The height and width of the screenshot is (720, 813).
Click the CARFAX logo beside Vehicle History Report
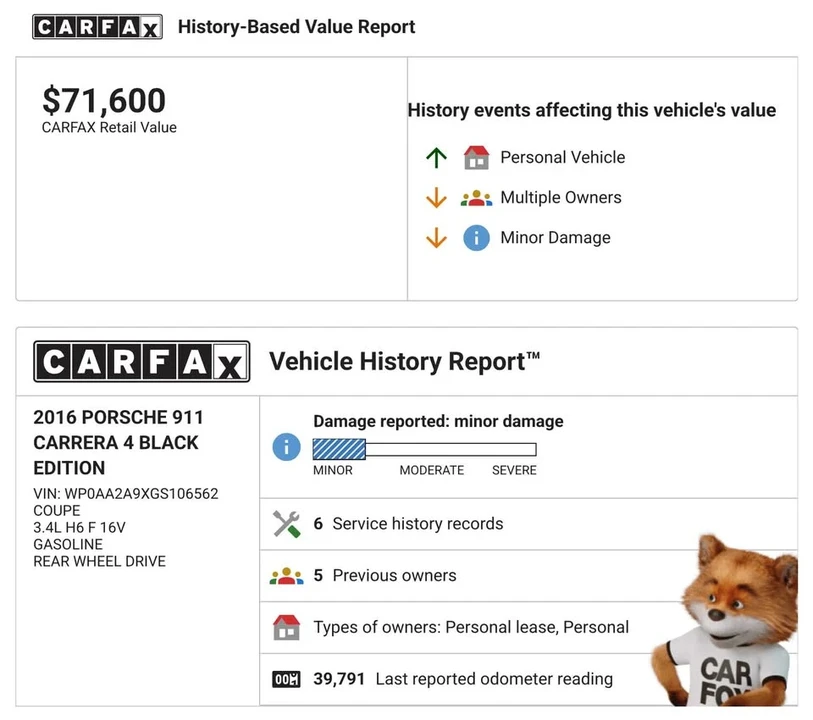coord(142,361)
